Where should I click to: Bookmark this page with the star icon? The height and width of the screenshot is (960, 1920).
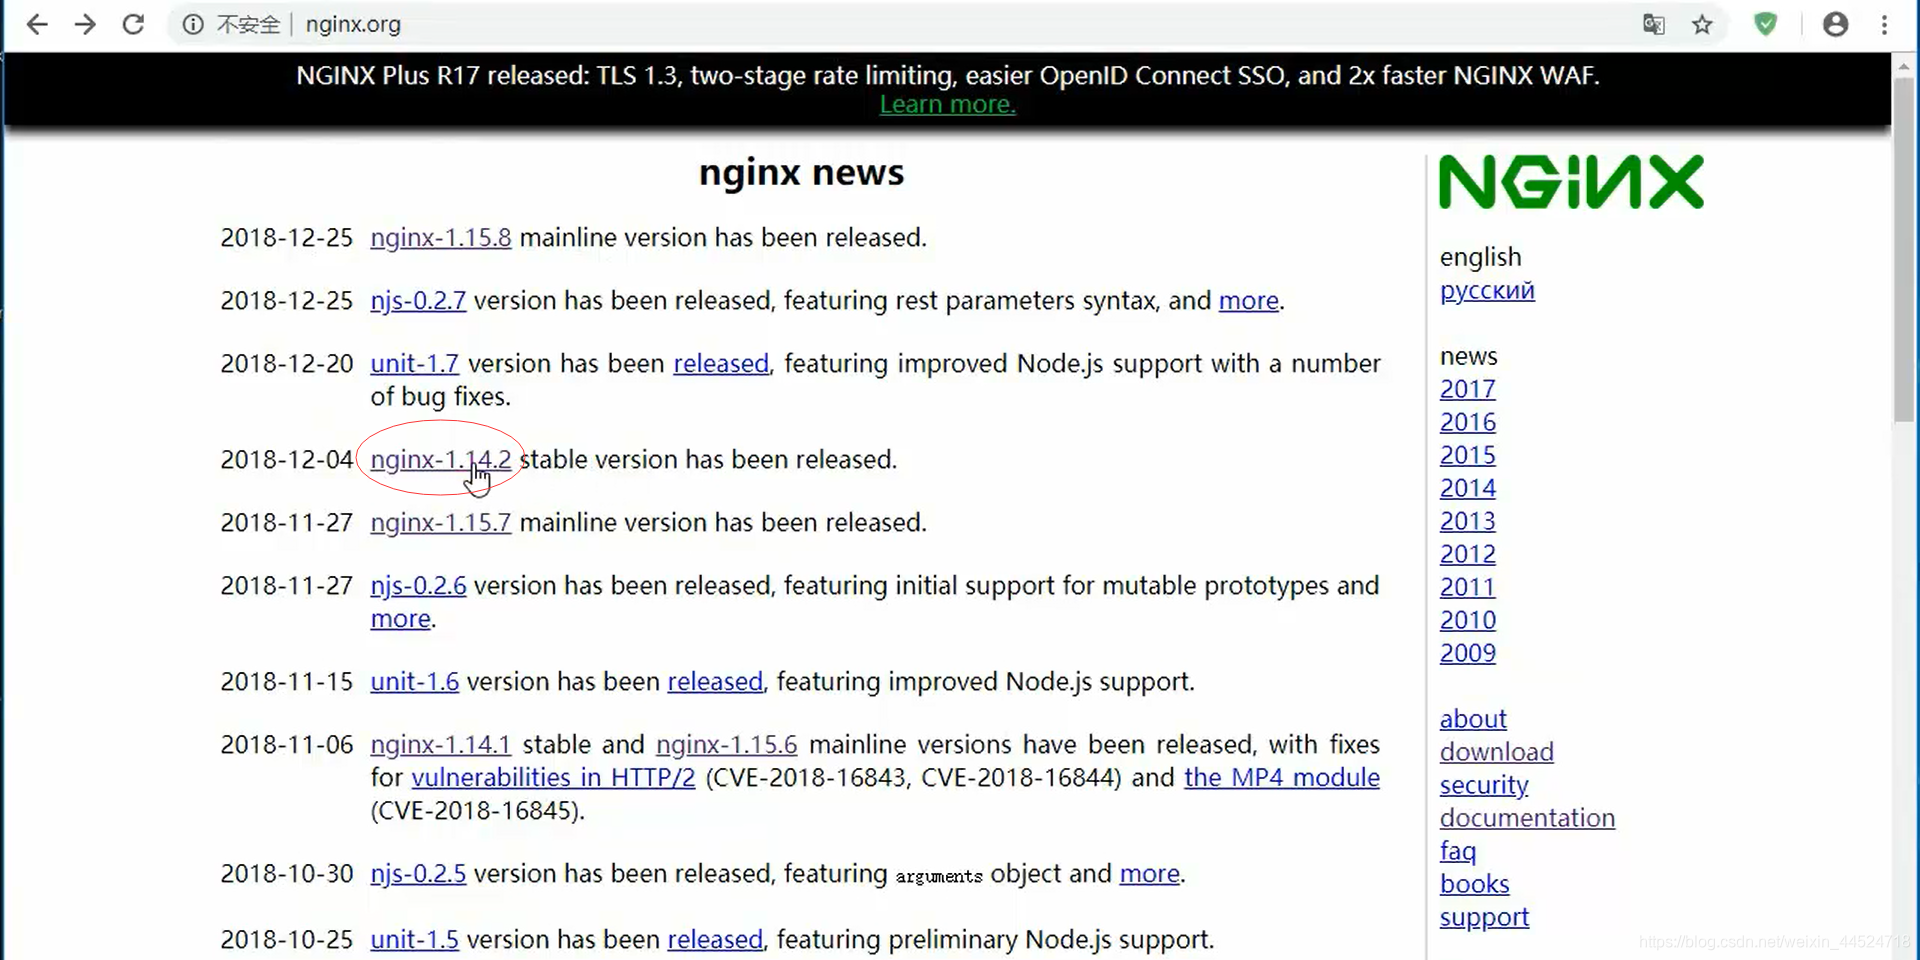click(x=1702, y=24)
